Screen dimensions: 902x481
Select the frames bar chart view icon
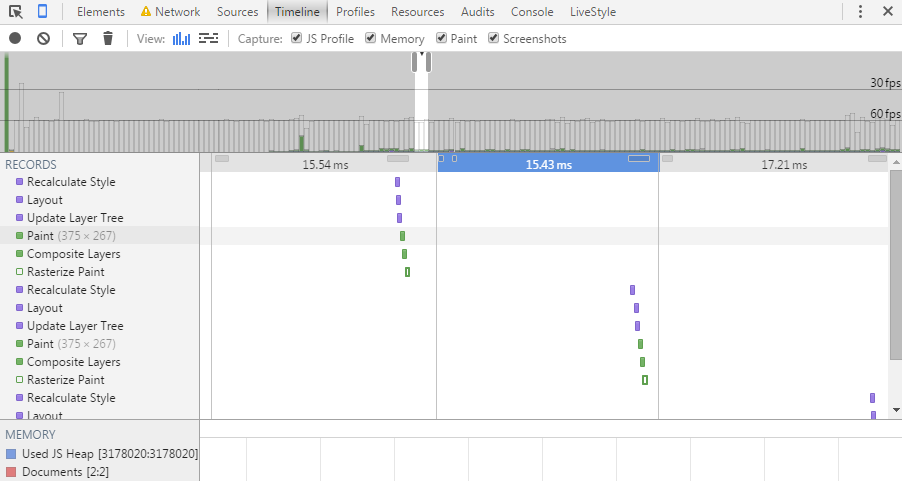pos(181,39)
